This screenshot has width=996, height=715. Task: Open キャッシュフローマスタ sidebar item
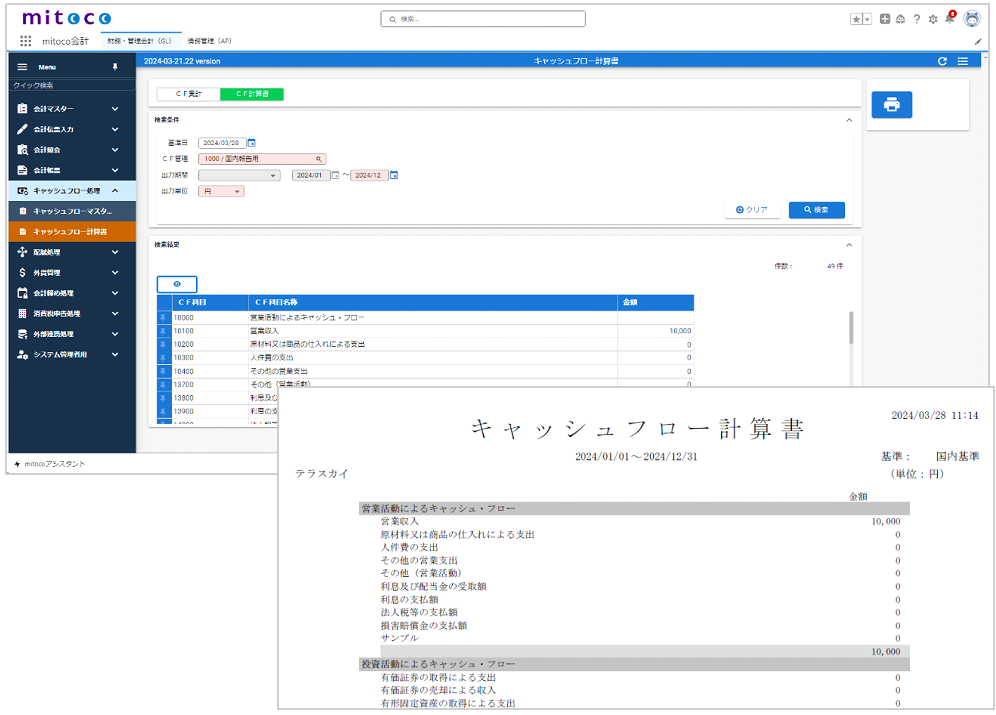(72, 211)
